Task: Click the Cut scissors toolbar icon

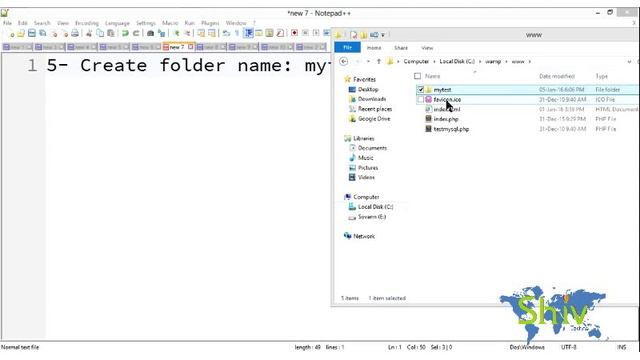Action: pos(89,33)
